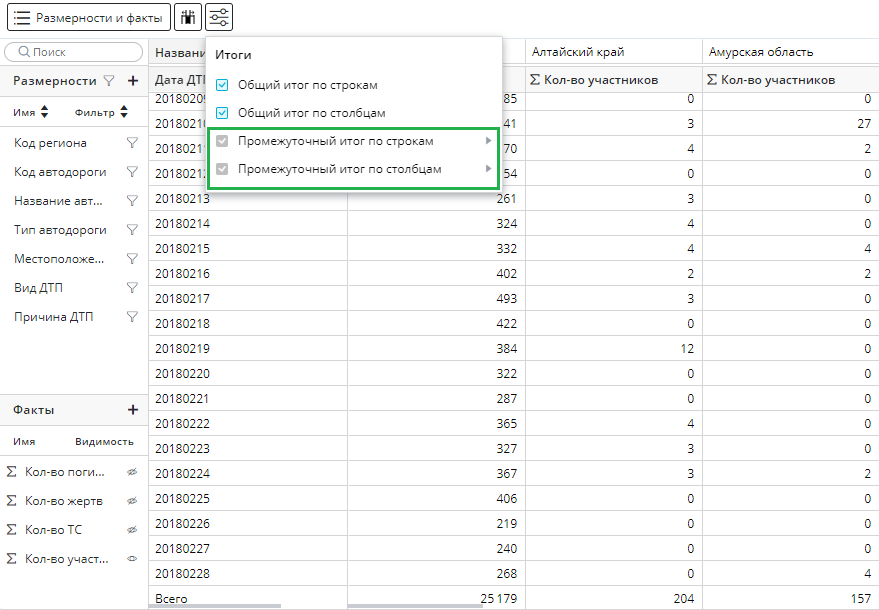Add a new dimension with the Размерности plus icon
This screenshot has height=610, width=879.
133,81
